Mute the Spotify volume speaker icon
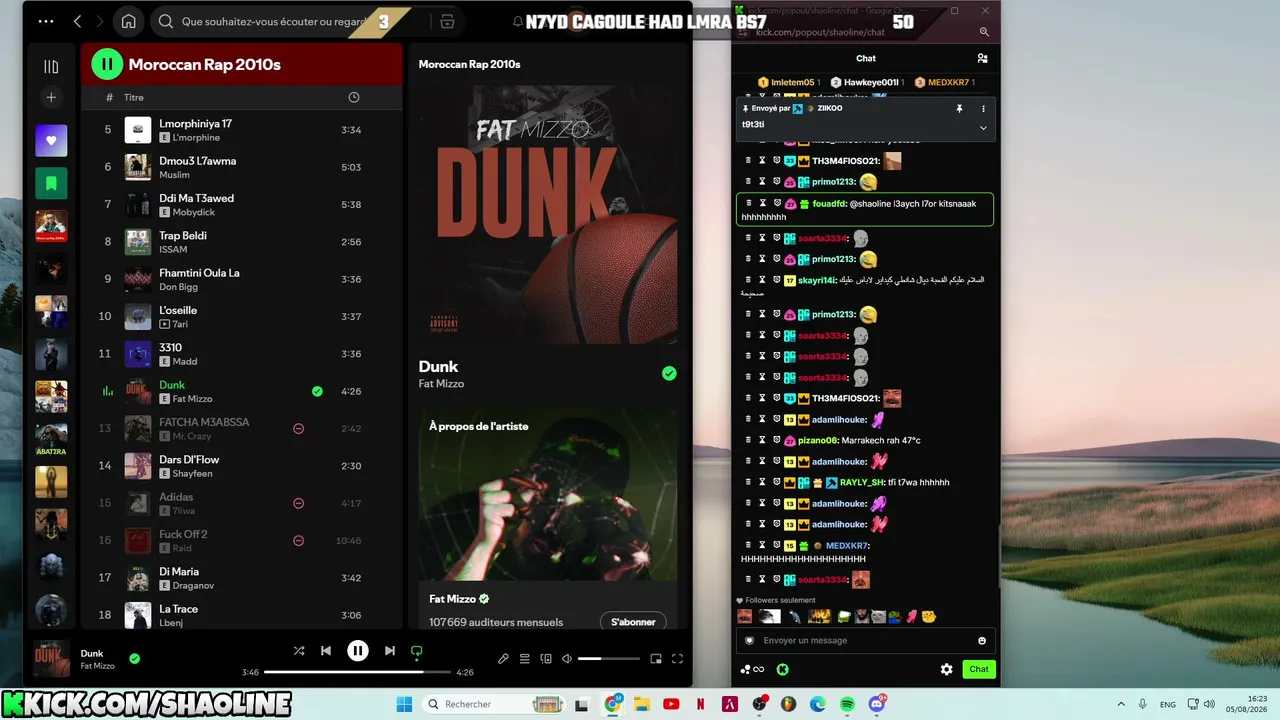The height and width of the screenshot is (720, 1280). tap(567, 659)
